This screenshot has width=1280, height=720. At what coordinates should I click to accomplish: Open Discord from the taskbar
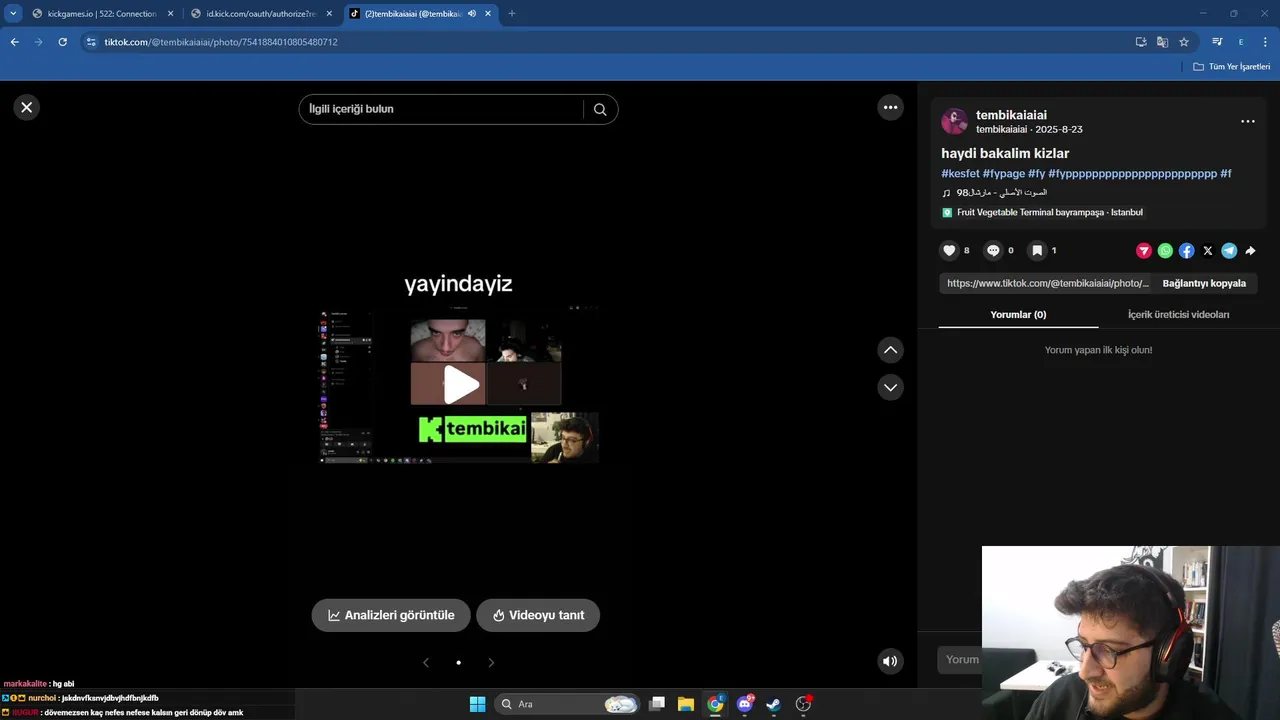pyautogui.click(x=745, y=704)
